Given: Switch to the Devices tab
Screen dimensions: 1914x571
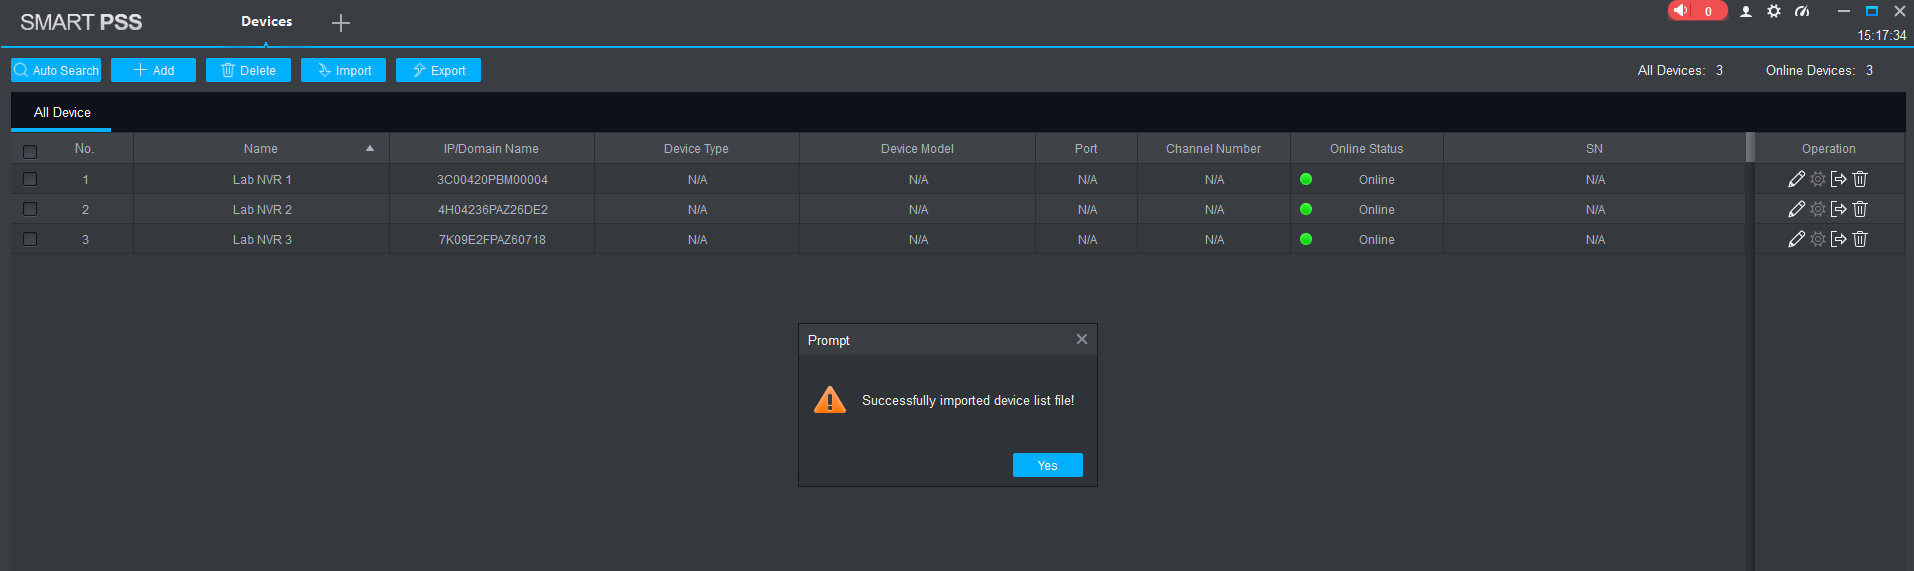Looking at the screenshot, I should 266,21.
